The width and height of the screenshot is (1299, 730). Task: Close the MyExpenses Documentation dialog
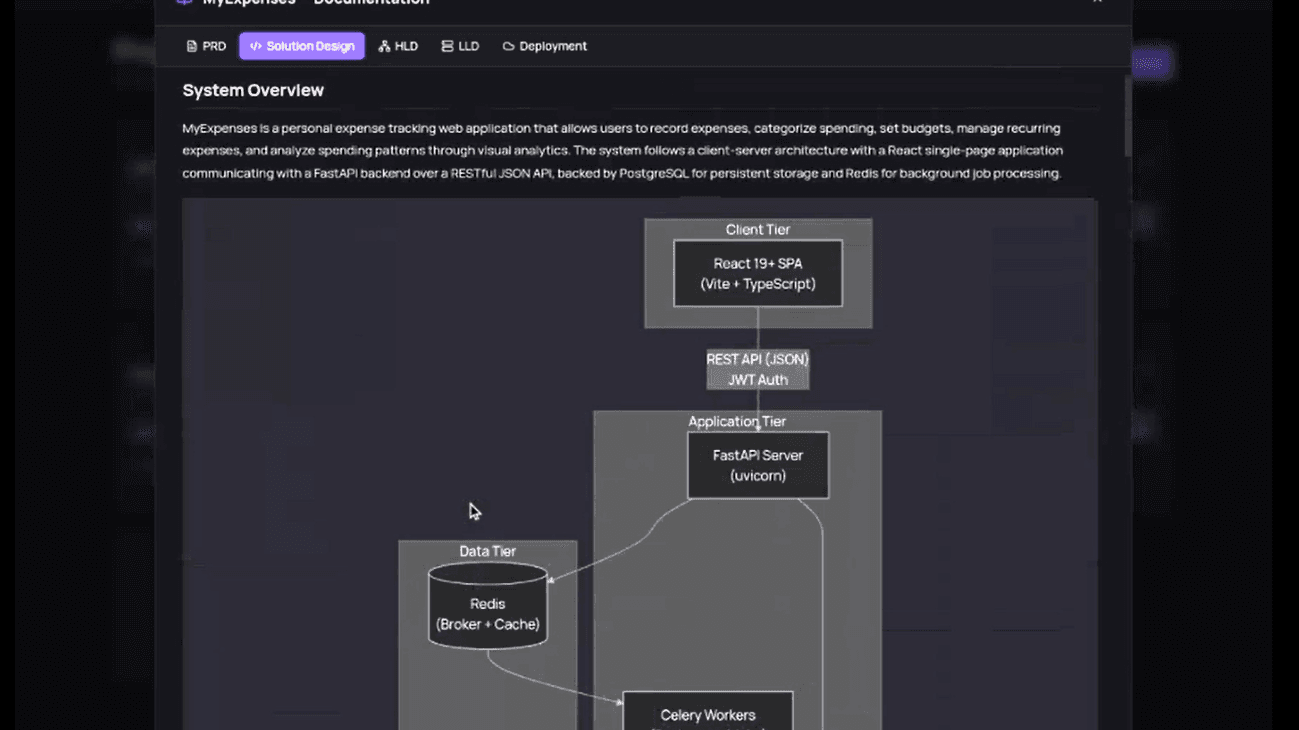tap(1097, 3)
